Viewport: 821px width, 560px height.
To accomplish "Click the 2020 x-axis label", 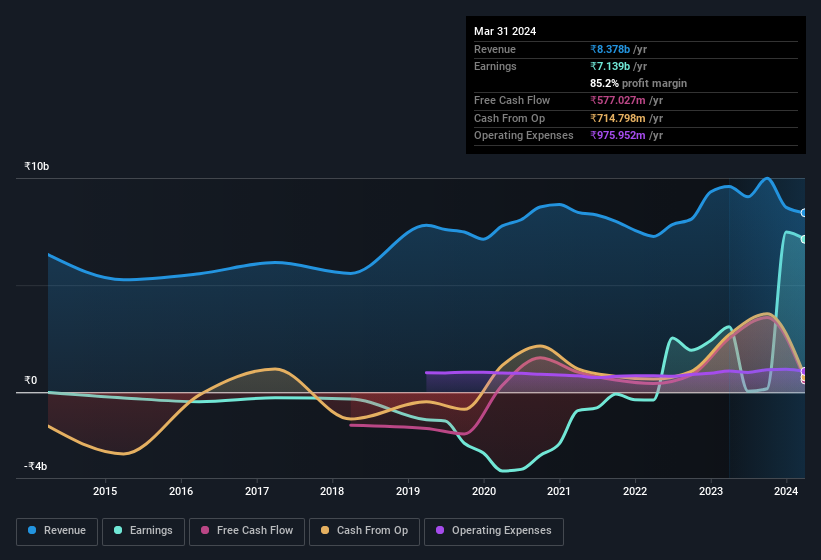I will point(484,491).
